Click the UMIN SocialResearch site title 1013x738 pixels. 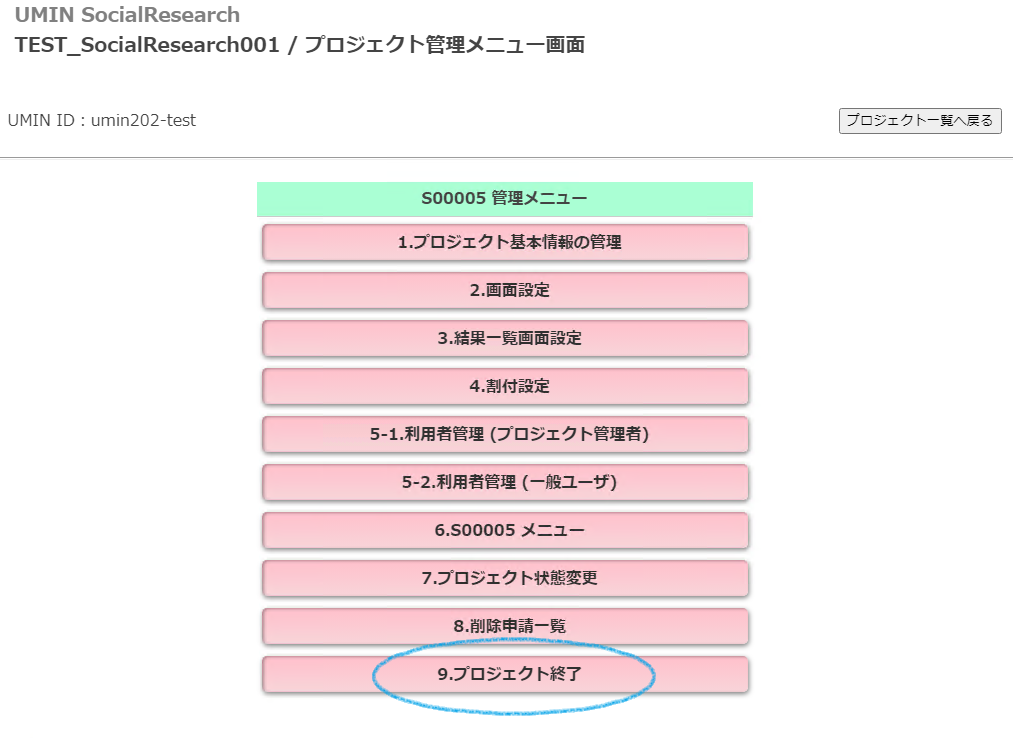click(x=127, y=15)
